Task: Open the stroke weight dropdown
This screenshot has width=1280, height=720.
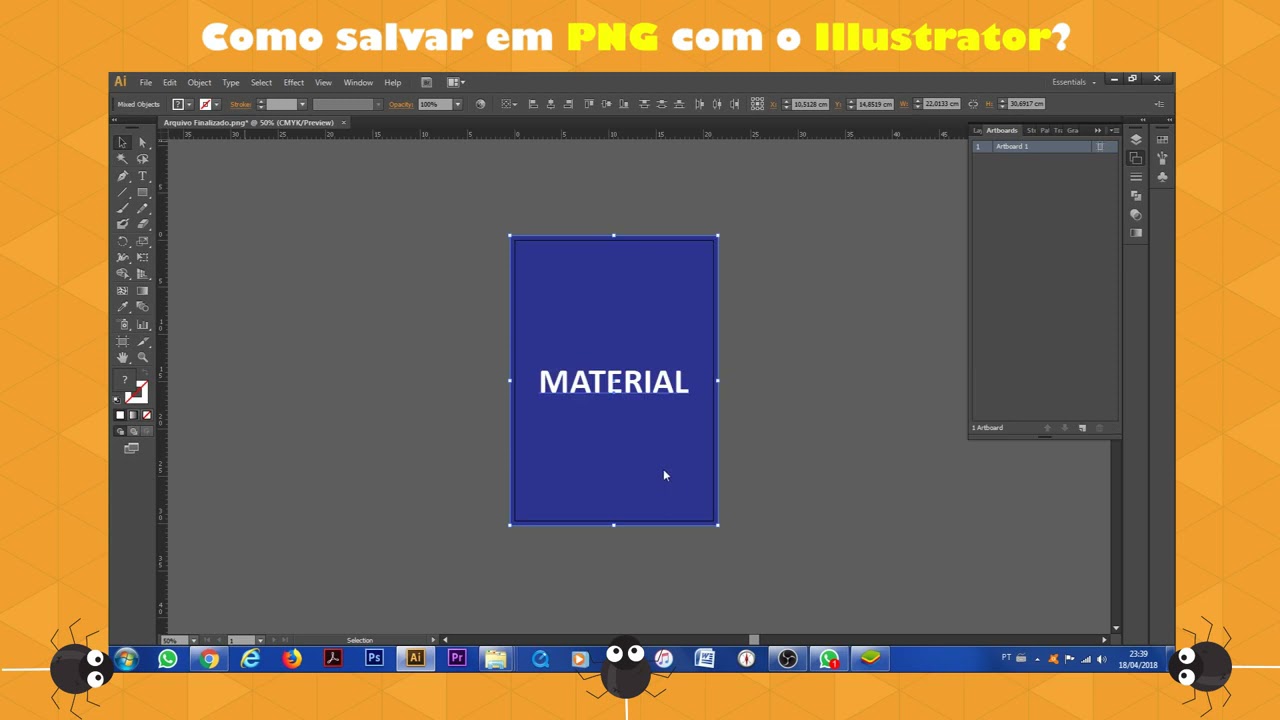Action: click(x=302, y=104)
